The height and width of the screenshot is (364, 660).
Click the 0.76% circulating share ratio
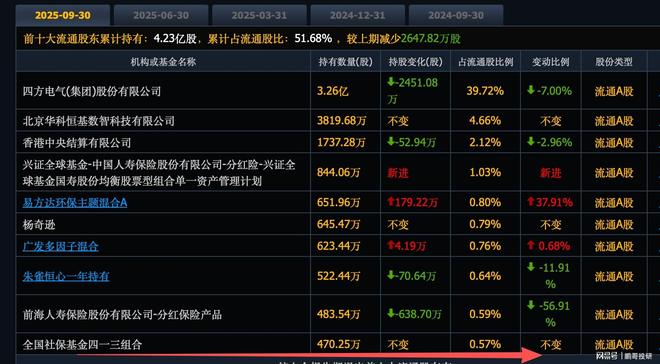tap(485, 246)
